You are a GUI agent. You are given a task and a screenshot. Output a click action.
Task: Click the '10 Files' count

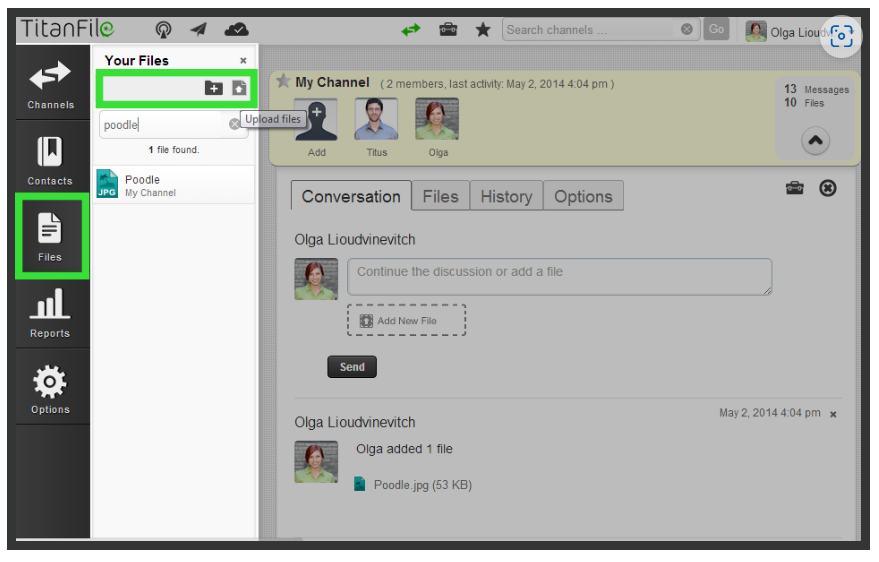(x=804, y=103)
